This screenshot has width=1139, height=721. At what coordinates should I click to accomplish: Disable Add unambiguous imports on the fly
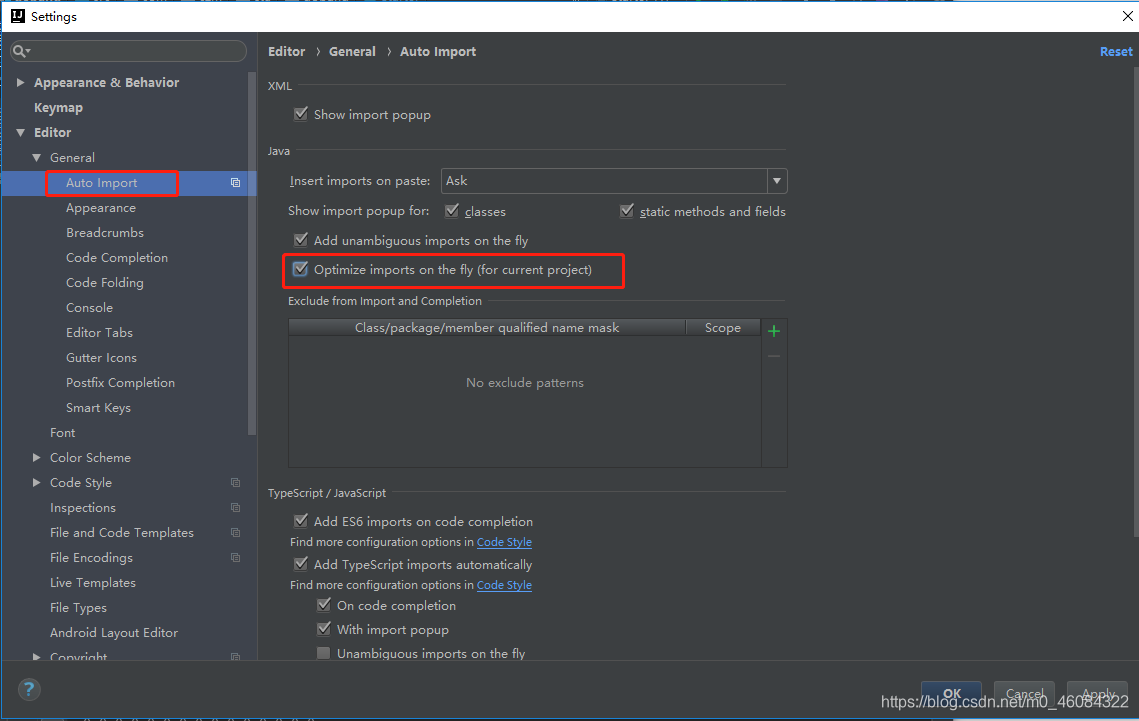[x=301, y=240]
